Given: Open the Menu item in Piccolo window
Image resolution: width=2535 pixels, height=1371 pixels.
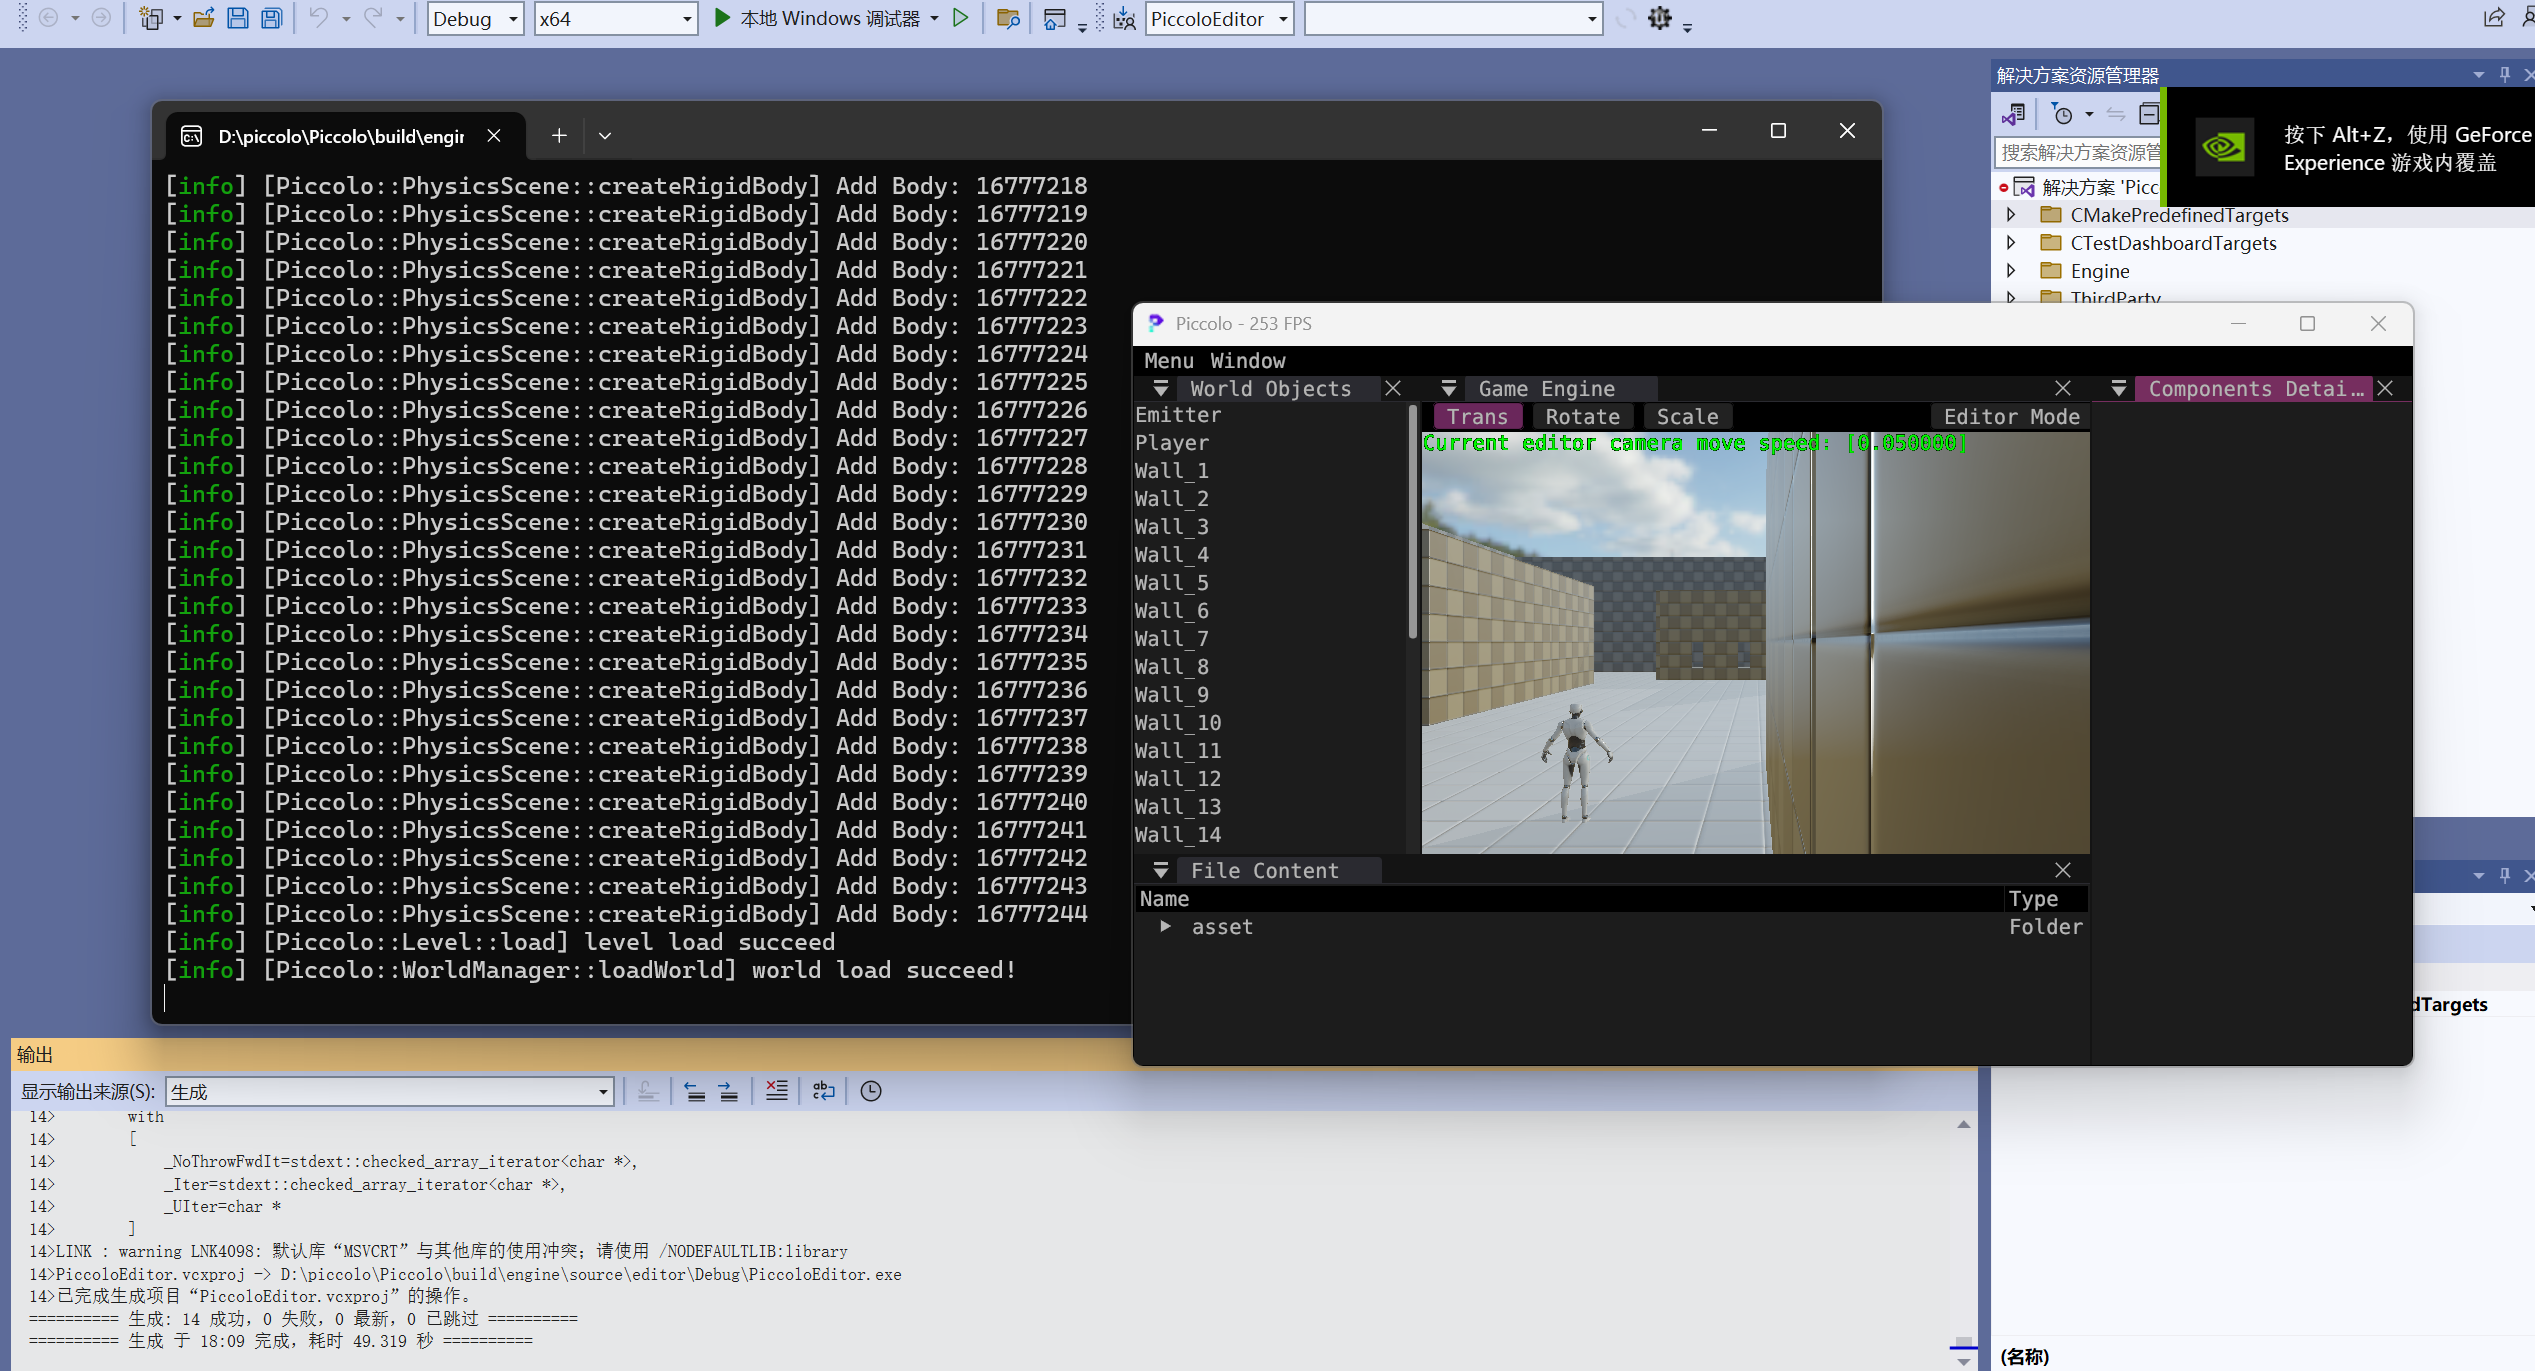Looking at the screenshot, I should tap(1168, 361).
